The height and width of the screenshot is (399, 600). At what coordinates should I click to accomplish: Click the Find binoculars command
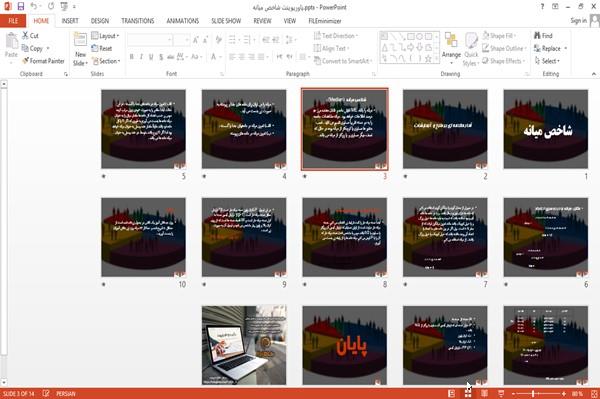point(543,36)
